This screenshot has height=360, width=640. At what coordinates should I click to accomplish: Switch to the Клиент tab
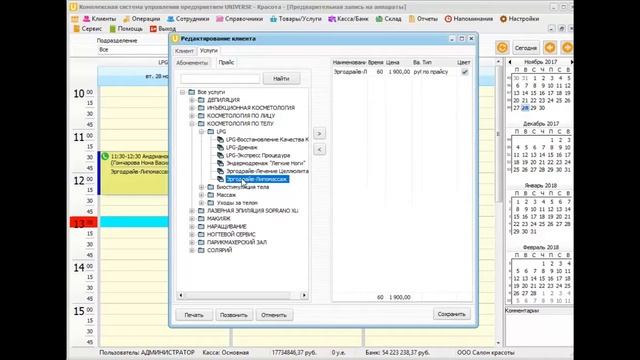click(x=184, y=51)
